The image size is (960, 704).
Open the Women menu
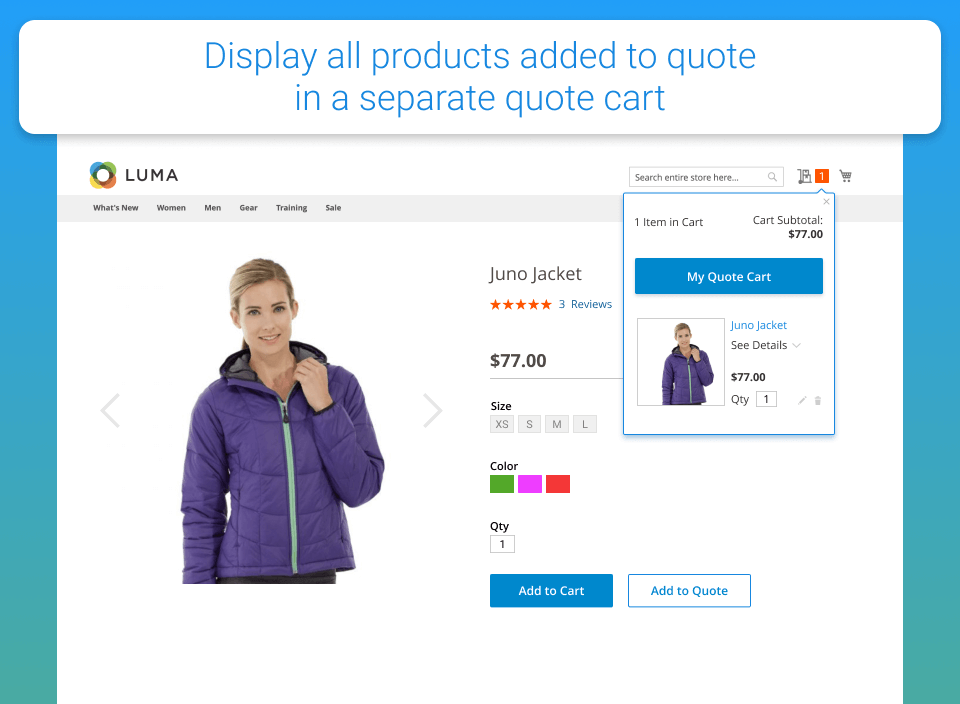(171, 208)
